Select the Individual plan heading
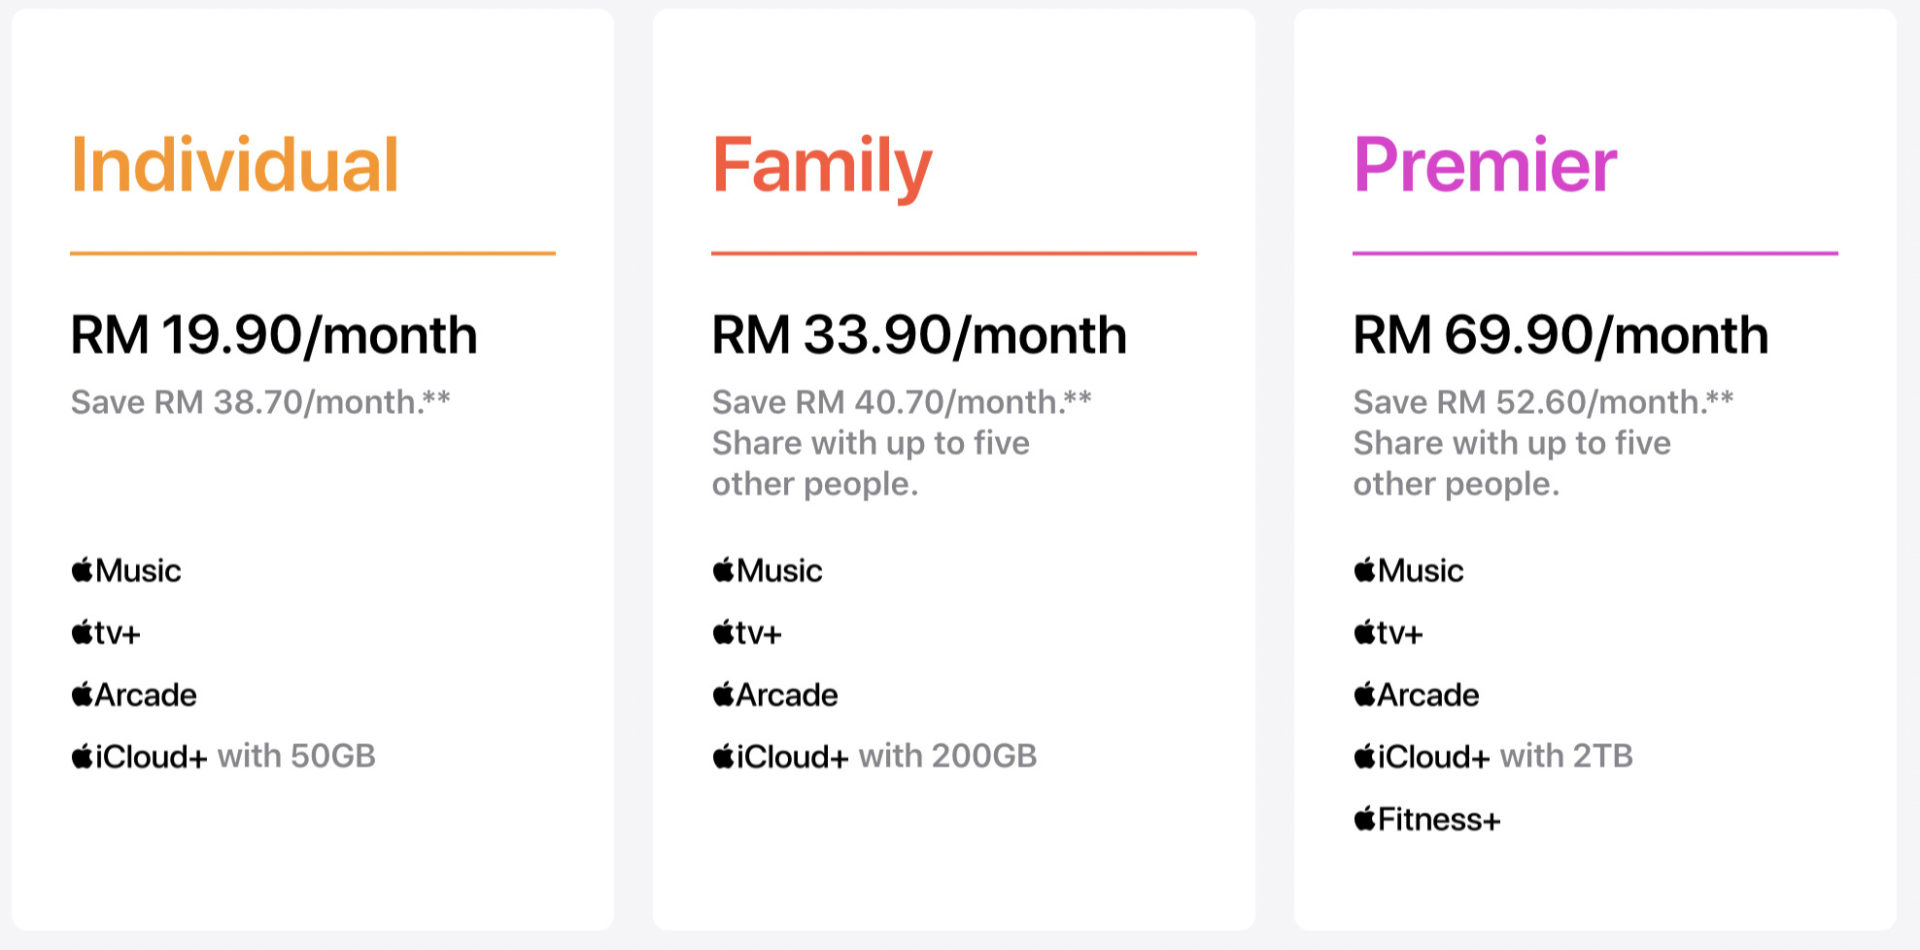1920x950 pixels. pyautogui.click(x=235, y=165)
